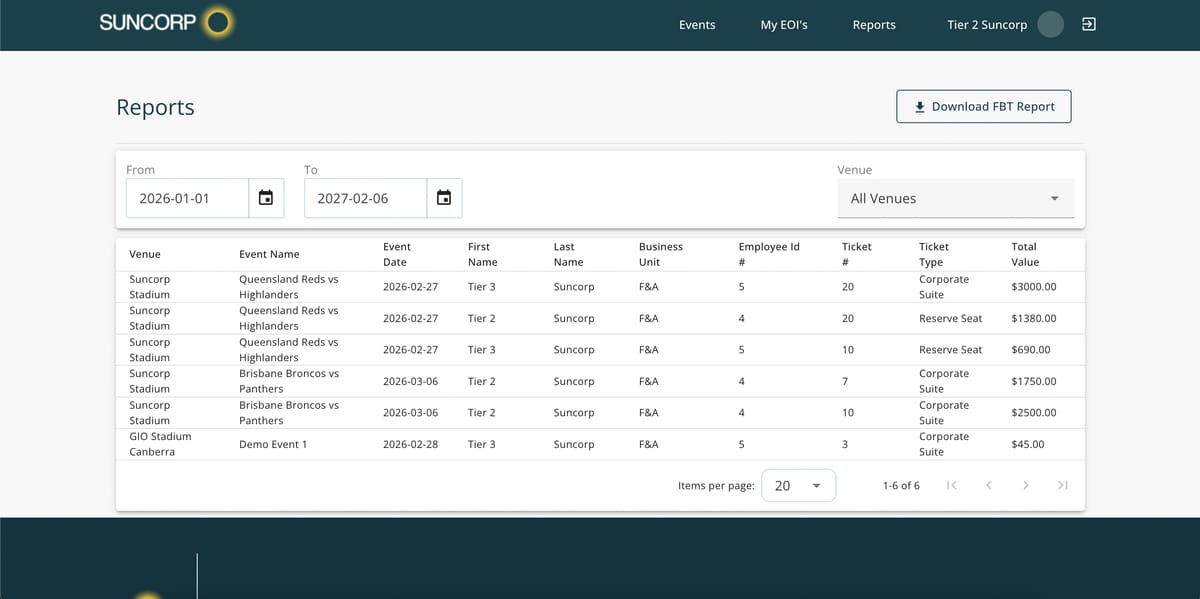
Task: Open the items per page selector
Action: (x=799, y=485)
